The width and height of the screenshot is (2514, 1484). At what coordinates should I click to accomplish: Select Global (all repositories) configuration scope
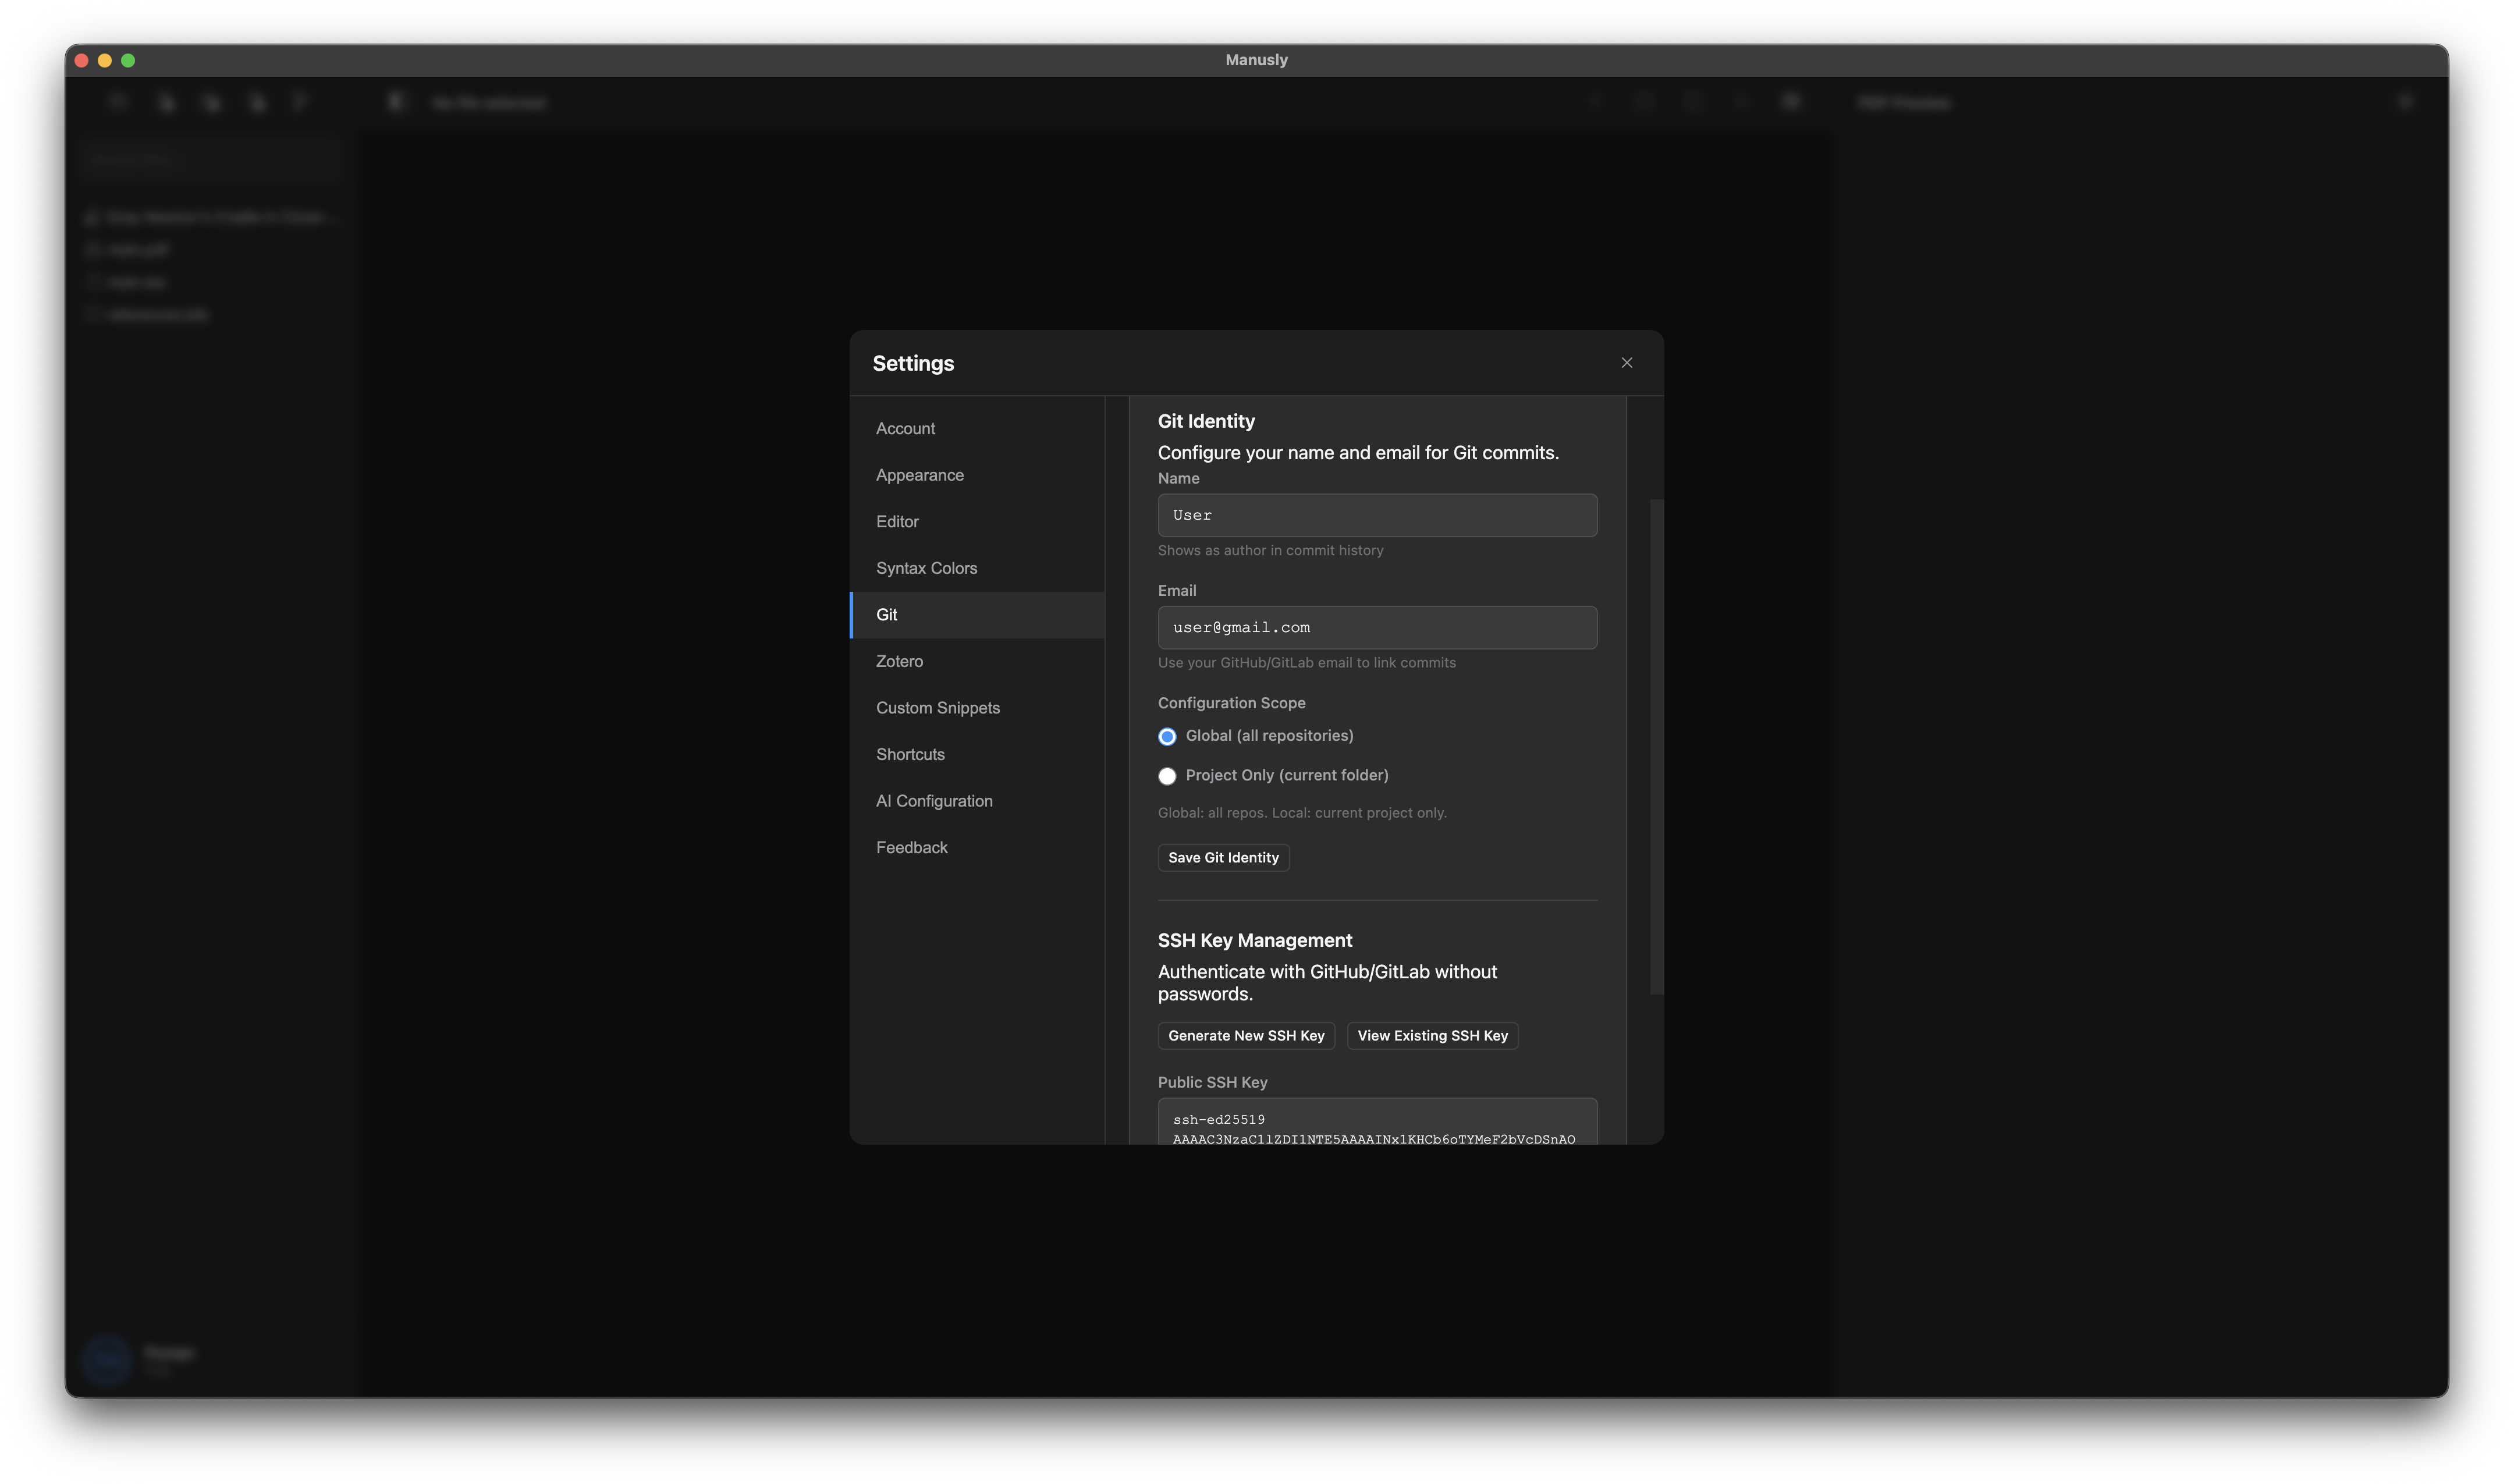1167,736
